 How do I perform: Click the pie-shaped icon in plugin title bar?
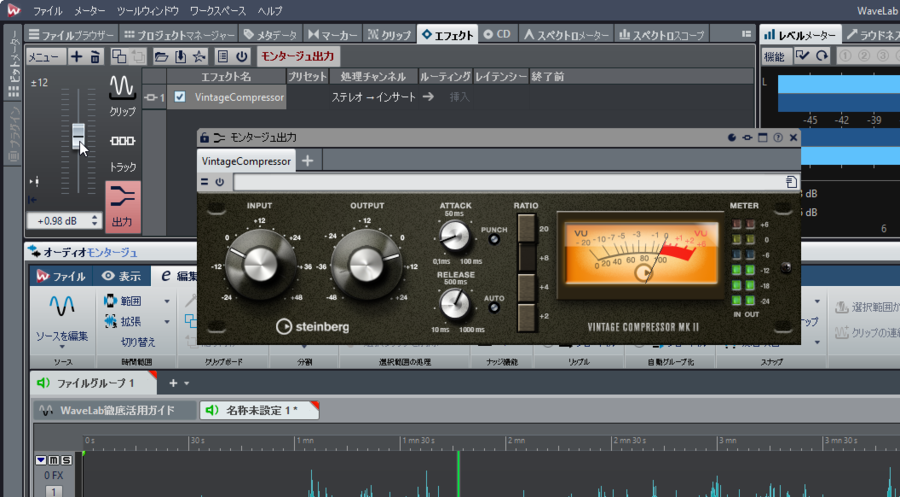tap(732, 138)
